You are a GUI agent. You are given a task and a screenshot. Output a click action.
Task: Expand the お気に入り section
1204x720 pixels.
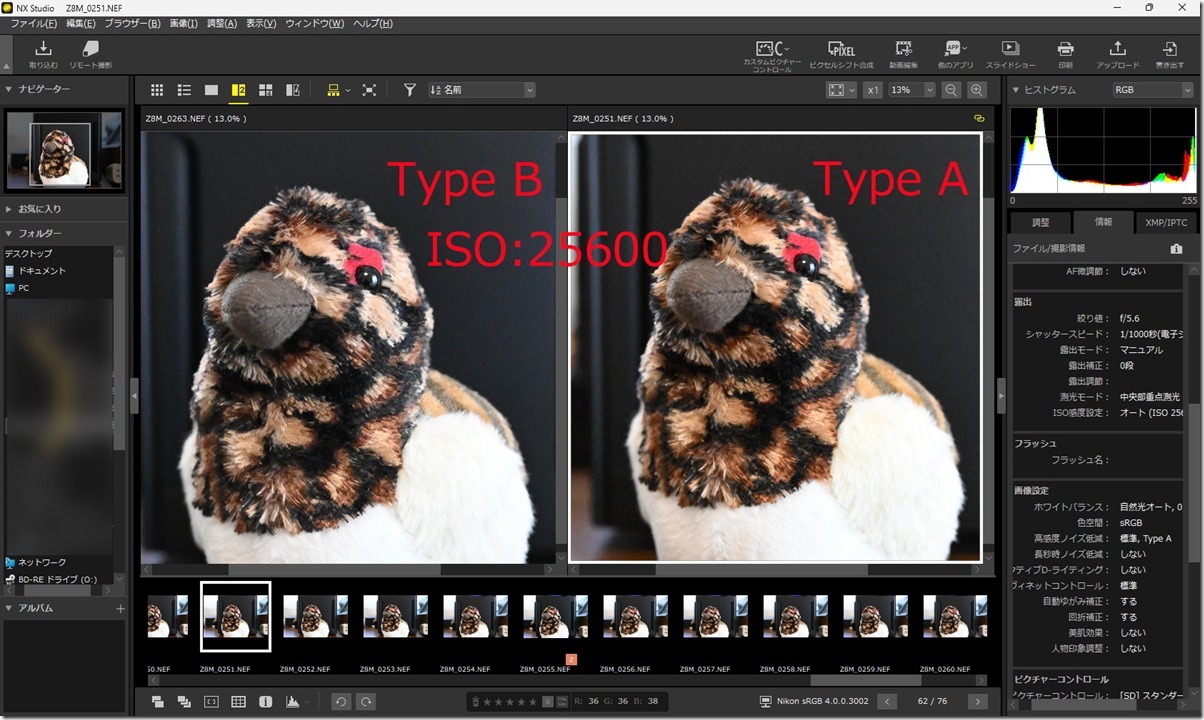coord(9,209)
